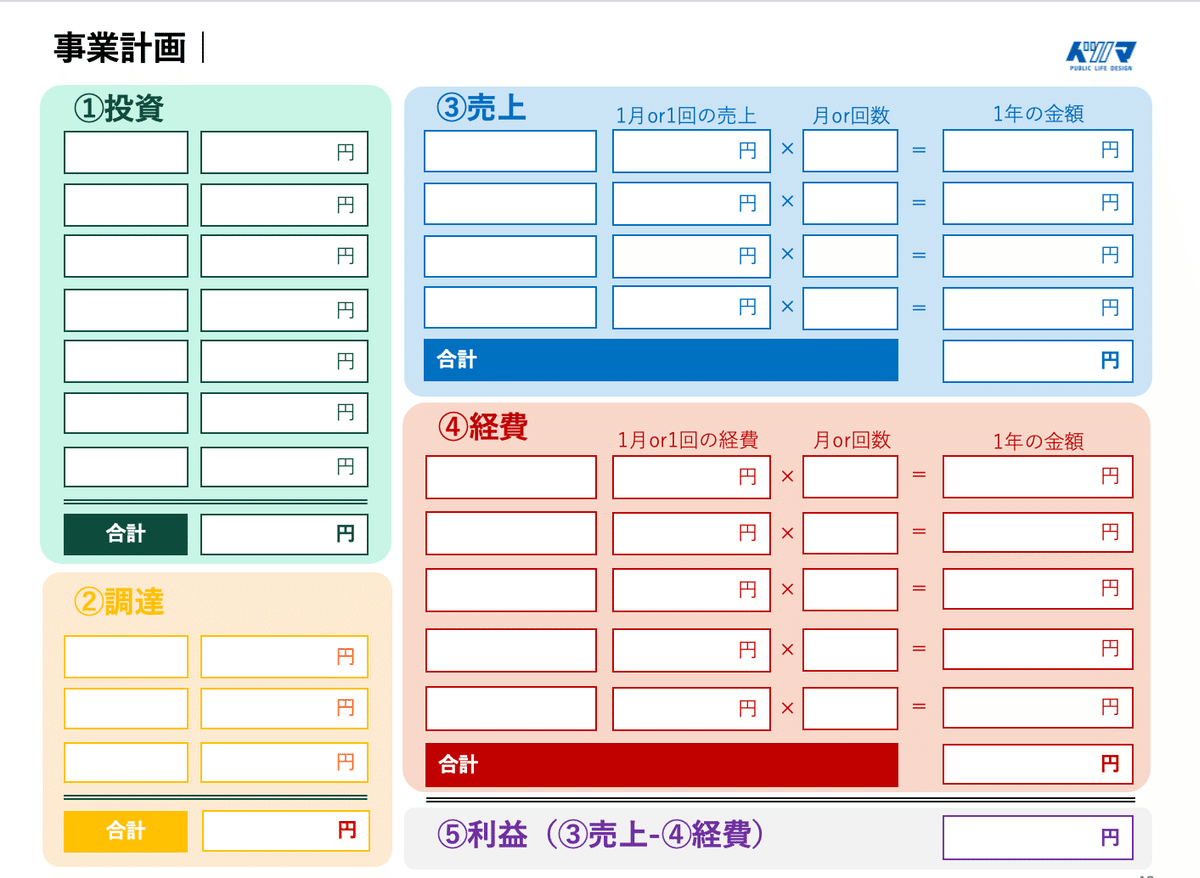The image size is (1200, 878).
Task: Click the × symbol in first 売上 row
Action: pyautogui.click(x=787, y=150)
